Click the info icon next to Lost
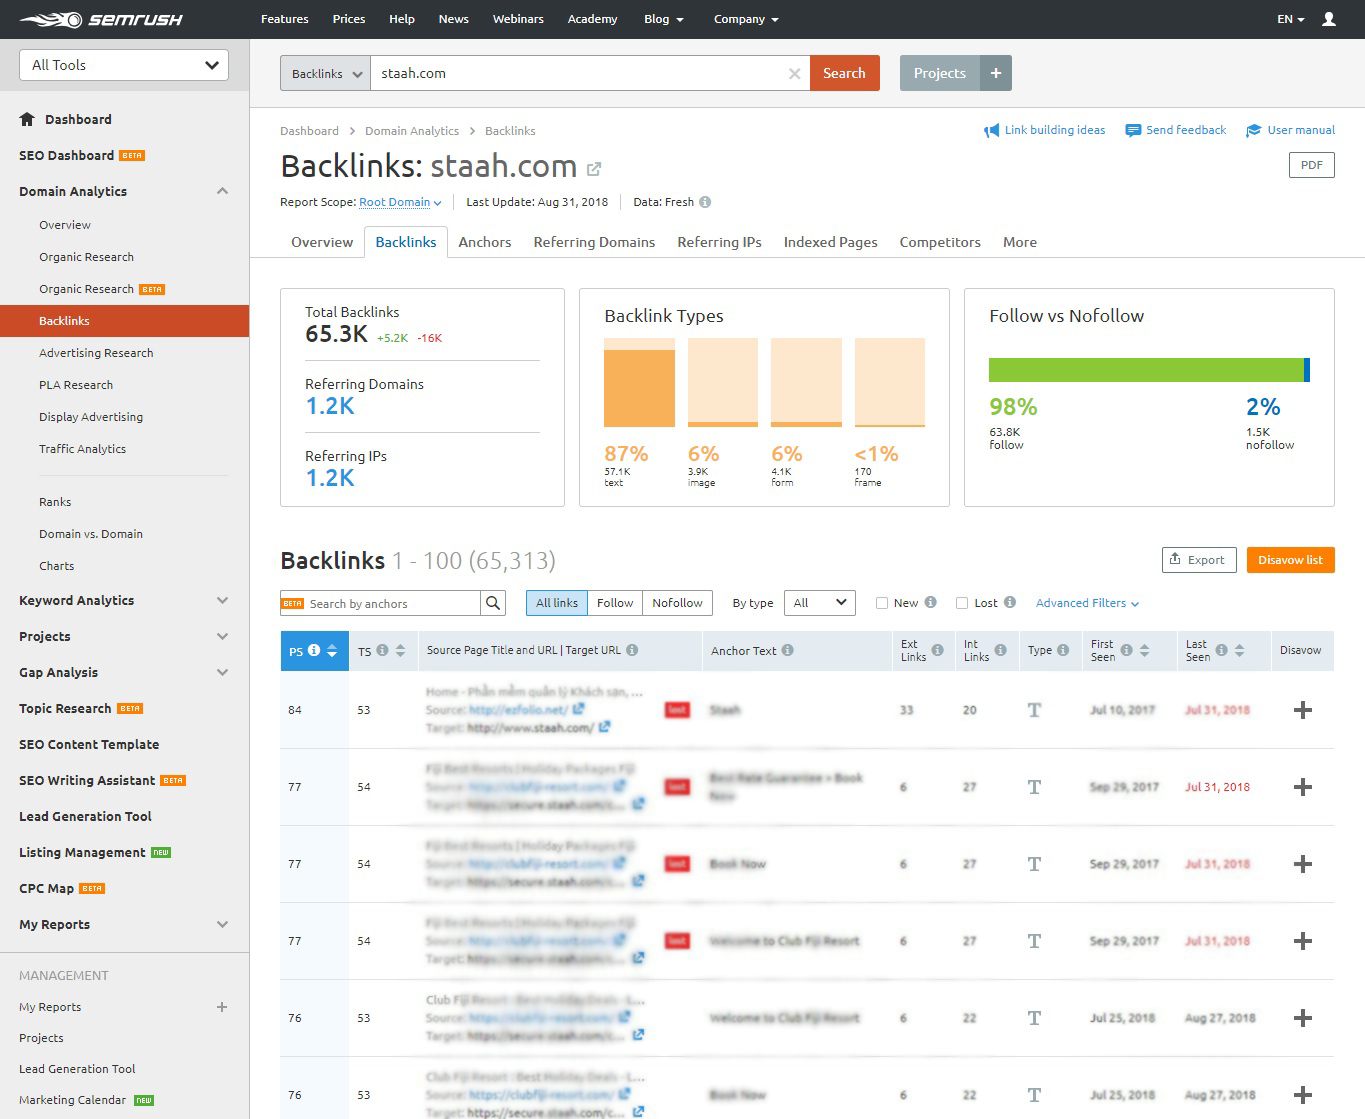The width and height of the screenshot is (1365, 1119). [1010, 603]
